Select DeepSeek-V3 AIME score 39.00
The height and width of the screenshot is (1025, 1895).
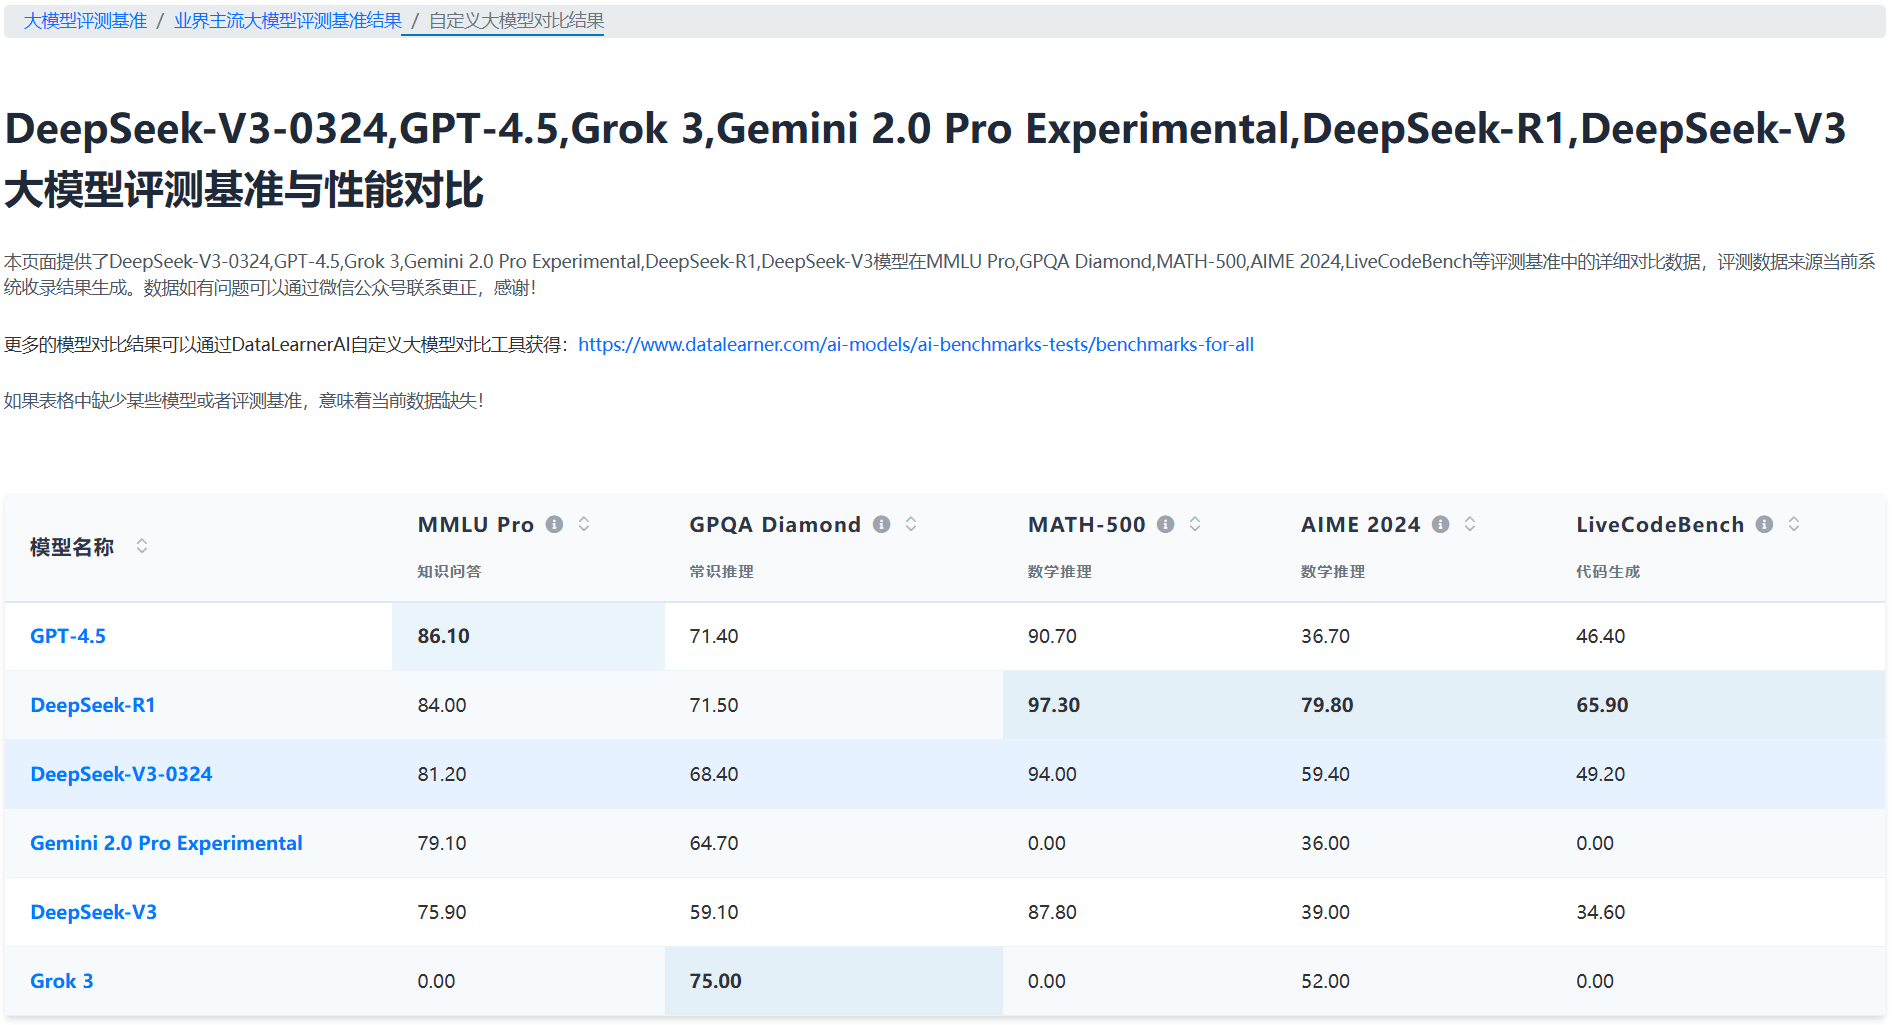(x=1325, y=912)
